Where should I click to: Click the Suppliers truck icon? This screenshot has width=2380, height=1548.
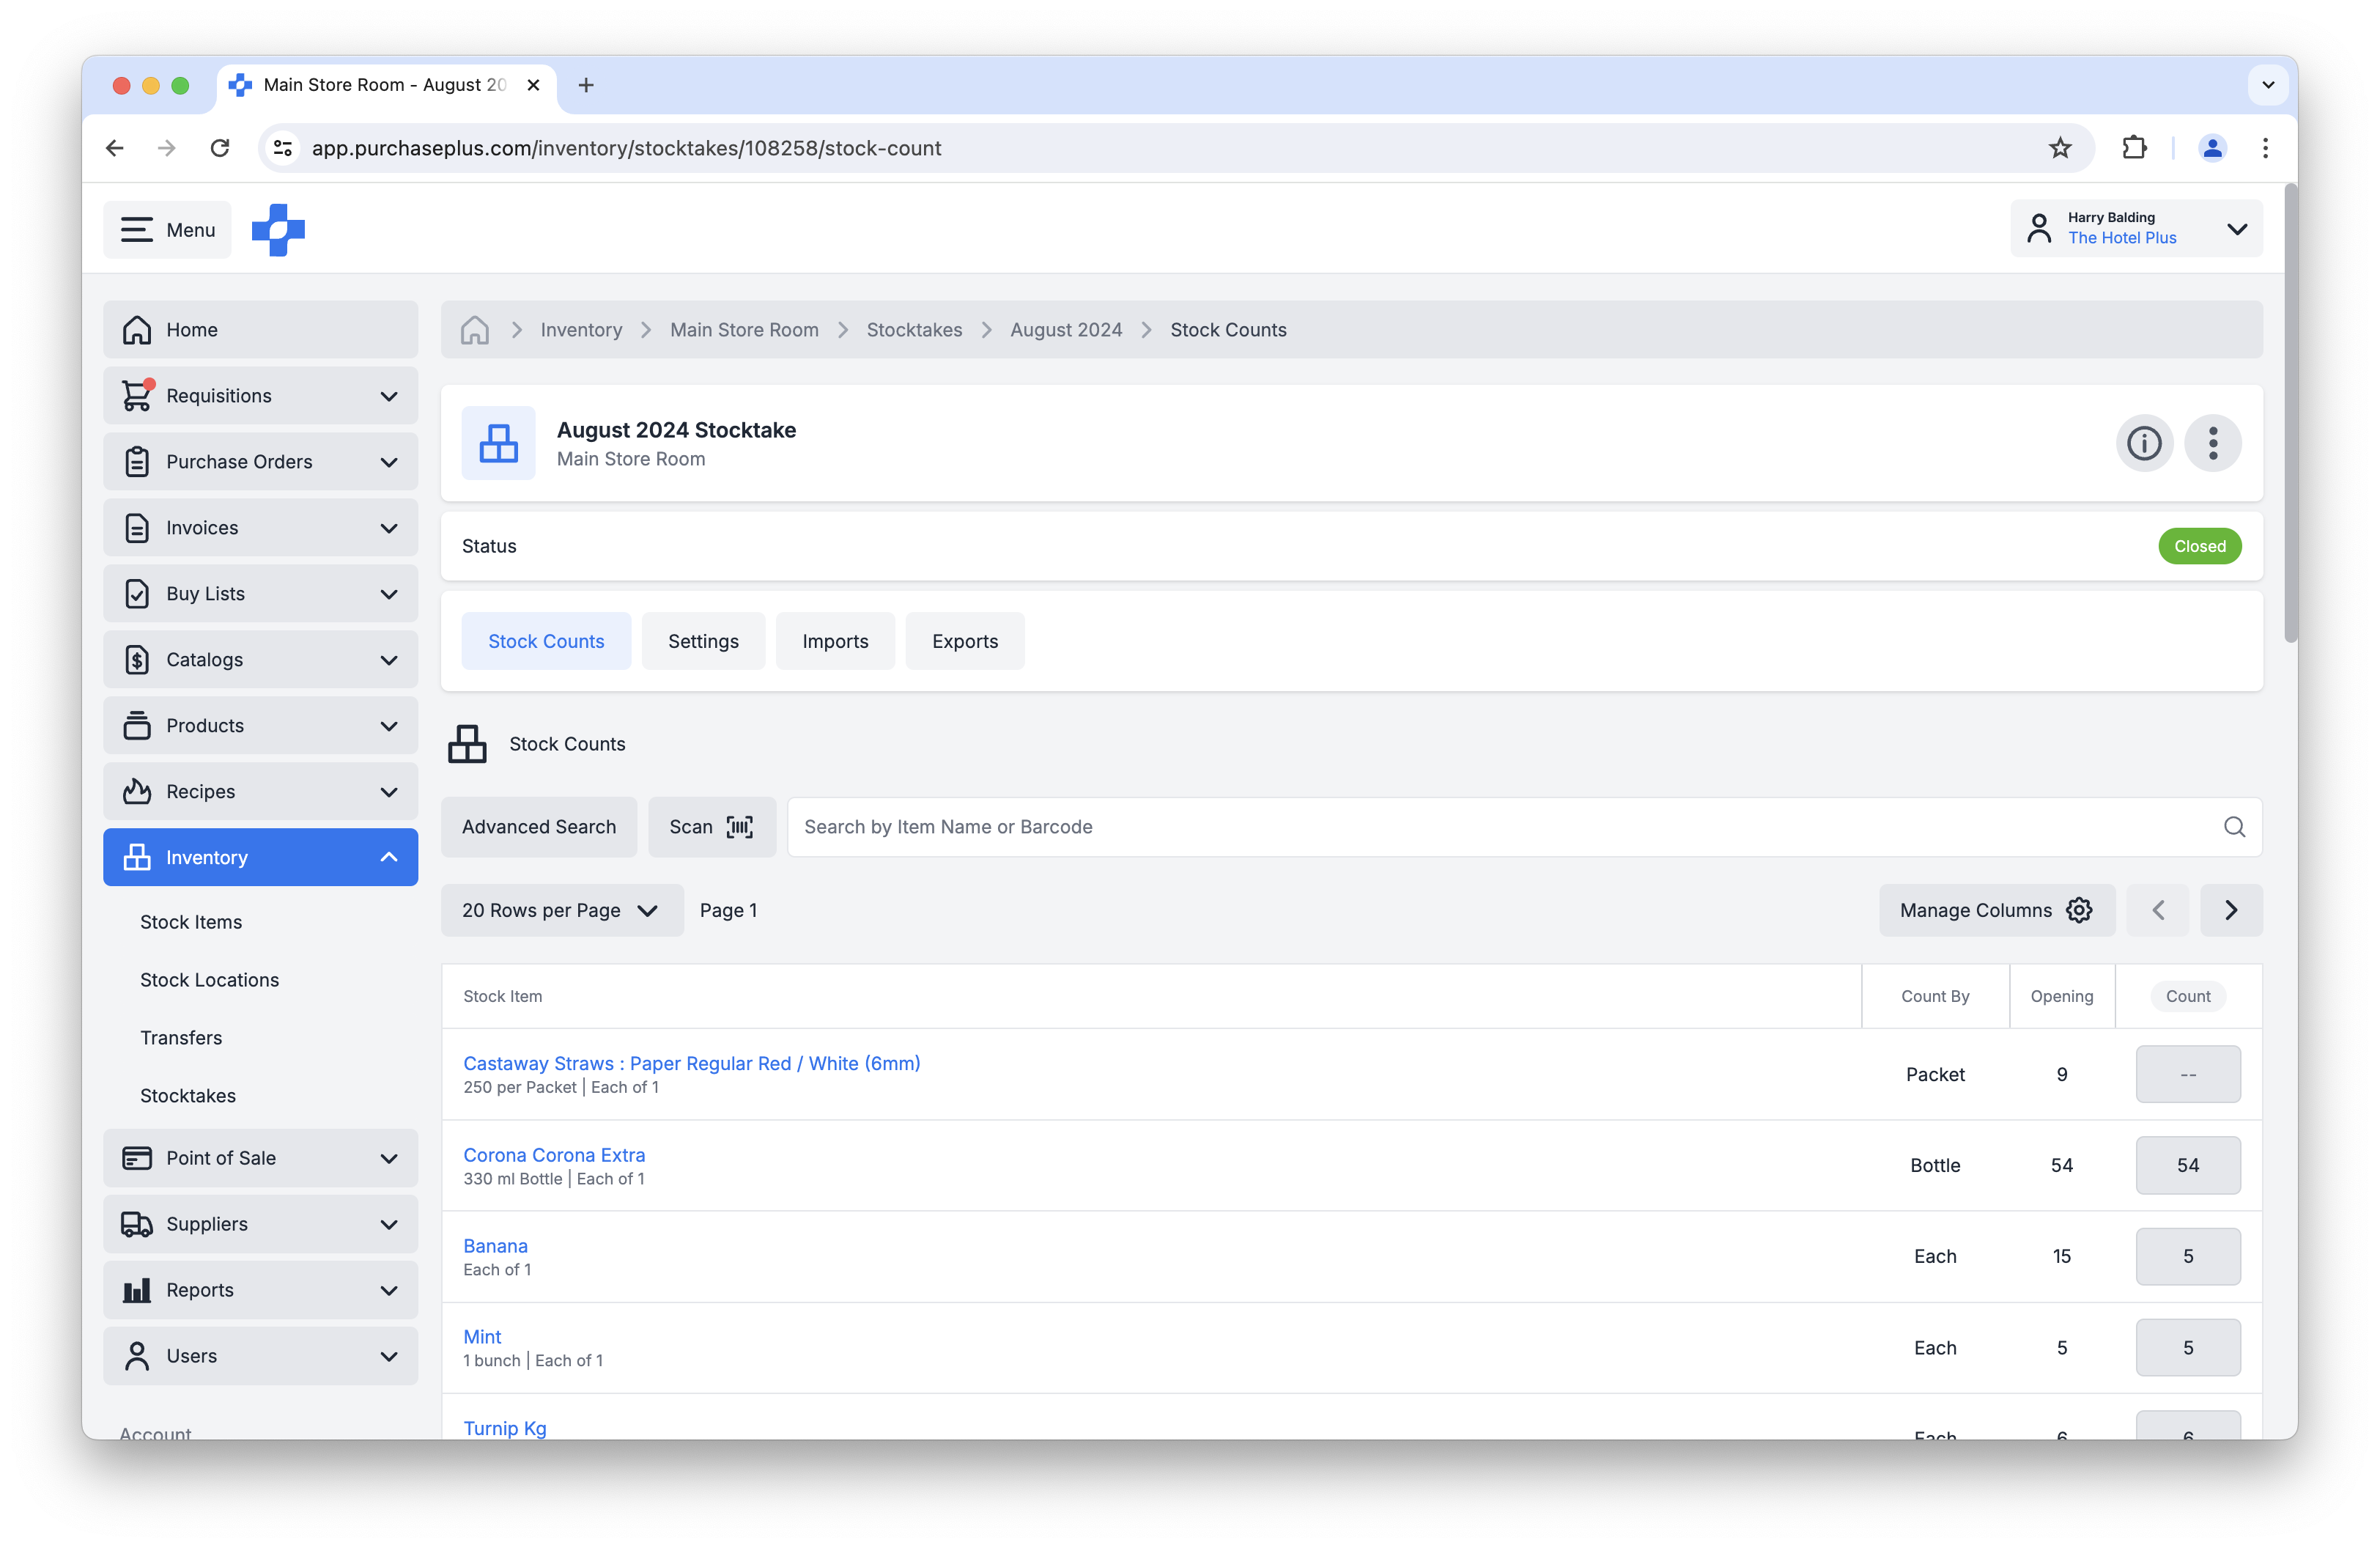[138, 1223]
